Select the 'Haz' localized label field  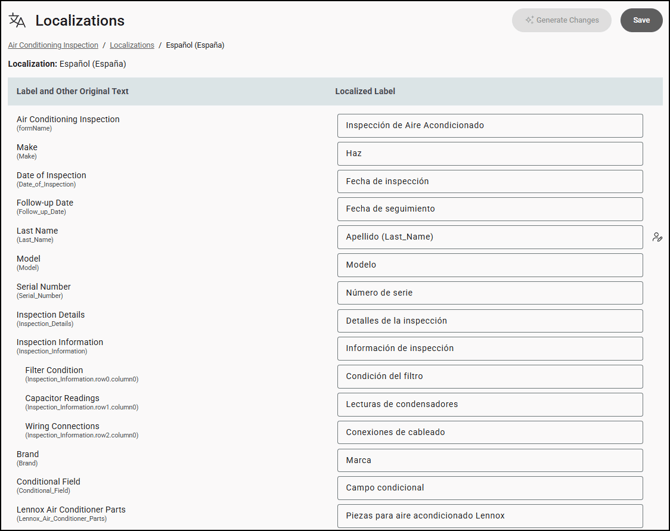pos(490,153)
